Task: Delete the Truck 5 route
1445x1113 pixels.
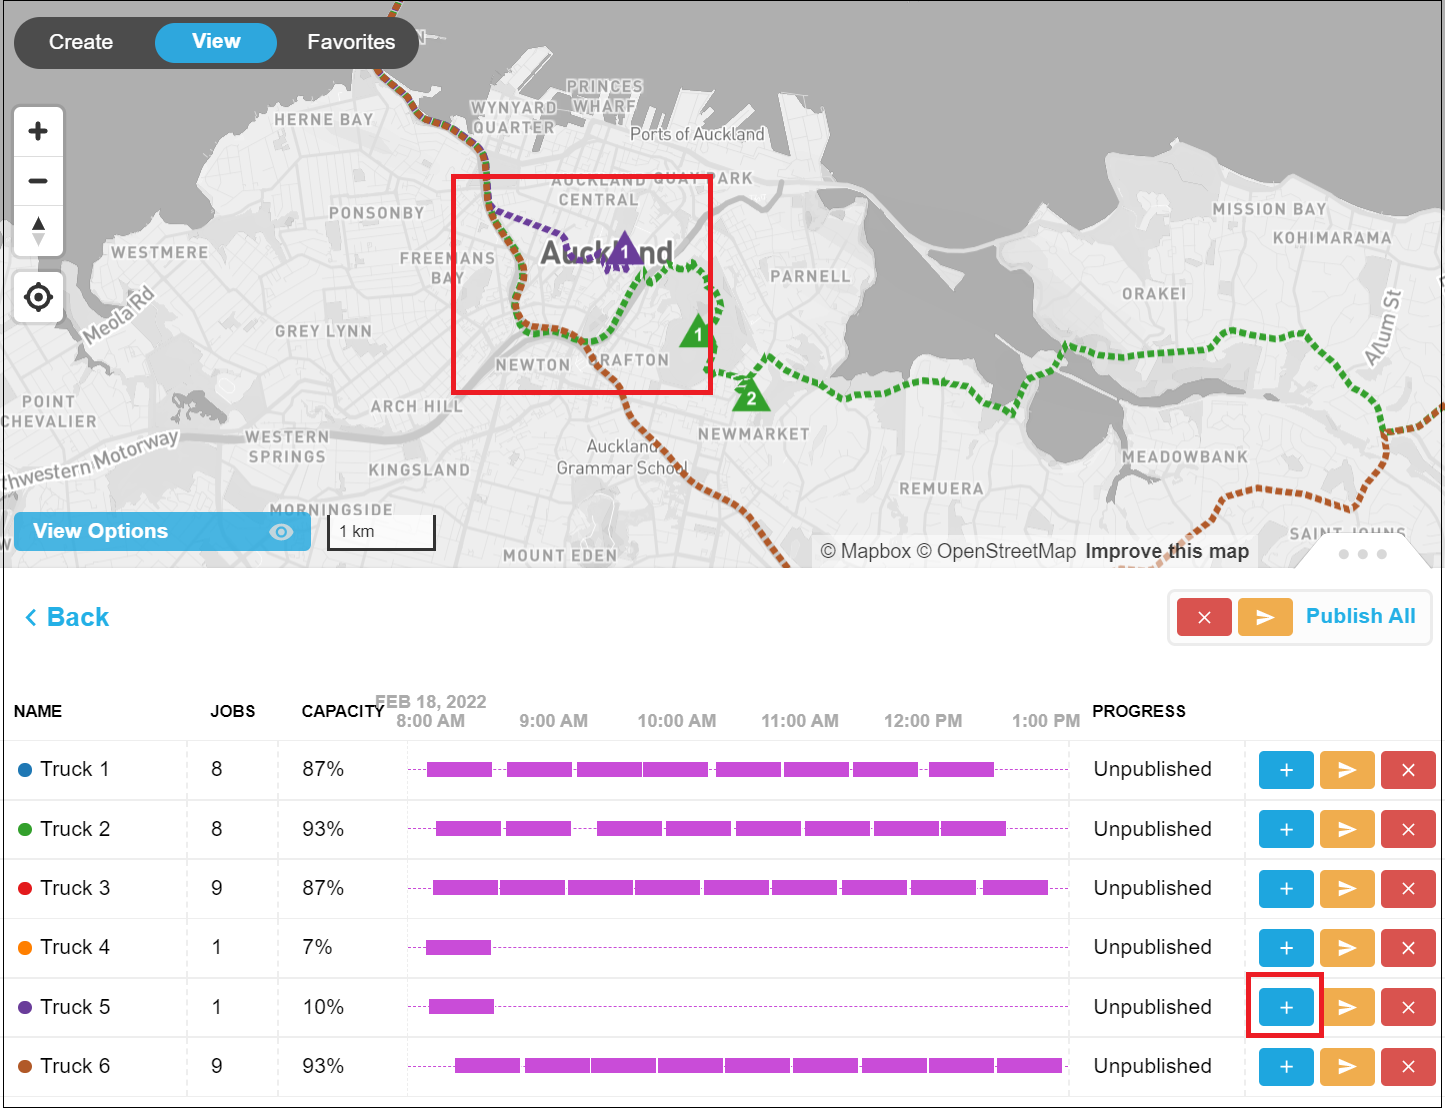Action: click(1408, 1007)
